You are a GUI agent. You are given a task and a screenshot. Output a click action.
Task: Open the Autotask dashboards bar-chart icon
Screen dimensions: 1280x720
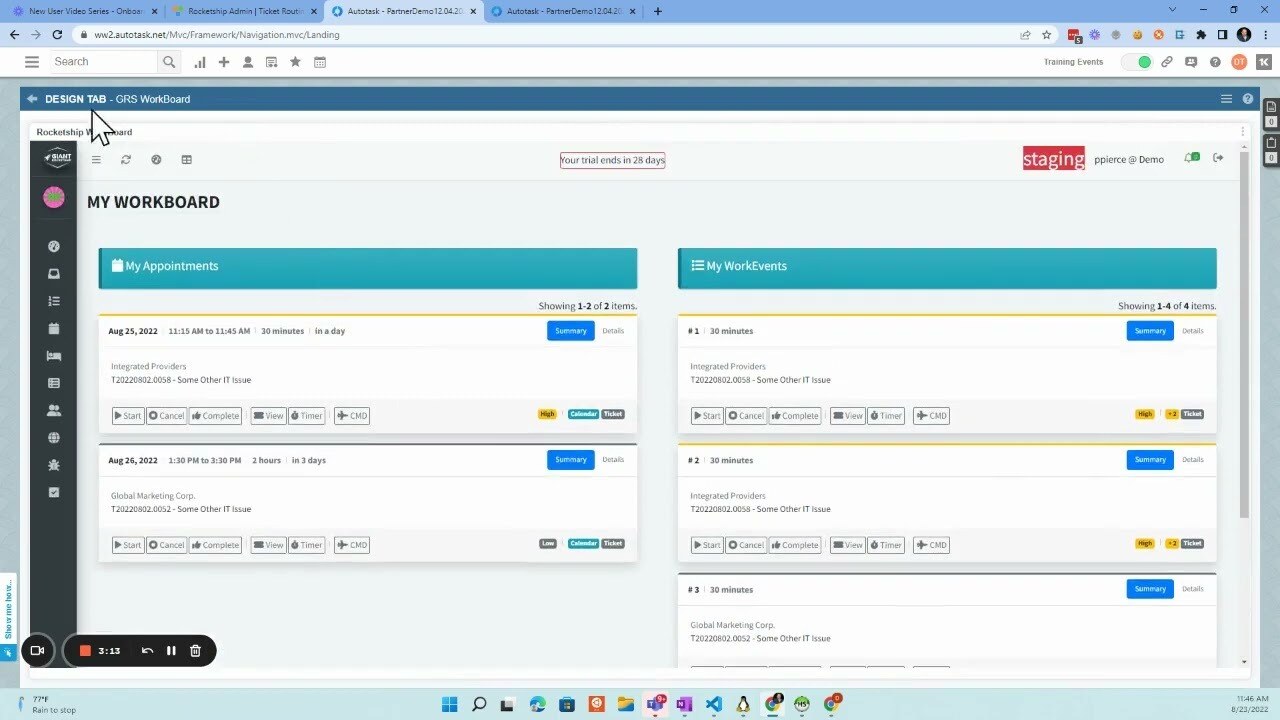coord(200,62)
